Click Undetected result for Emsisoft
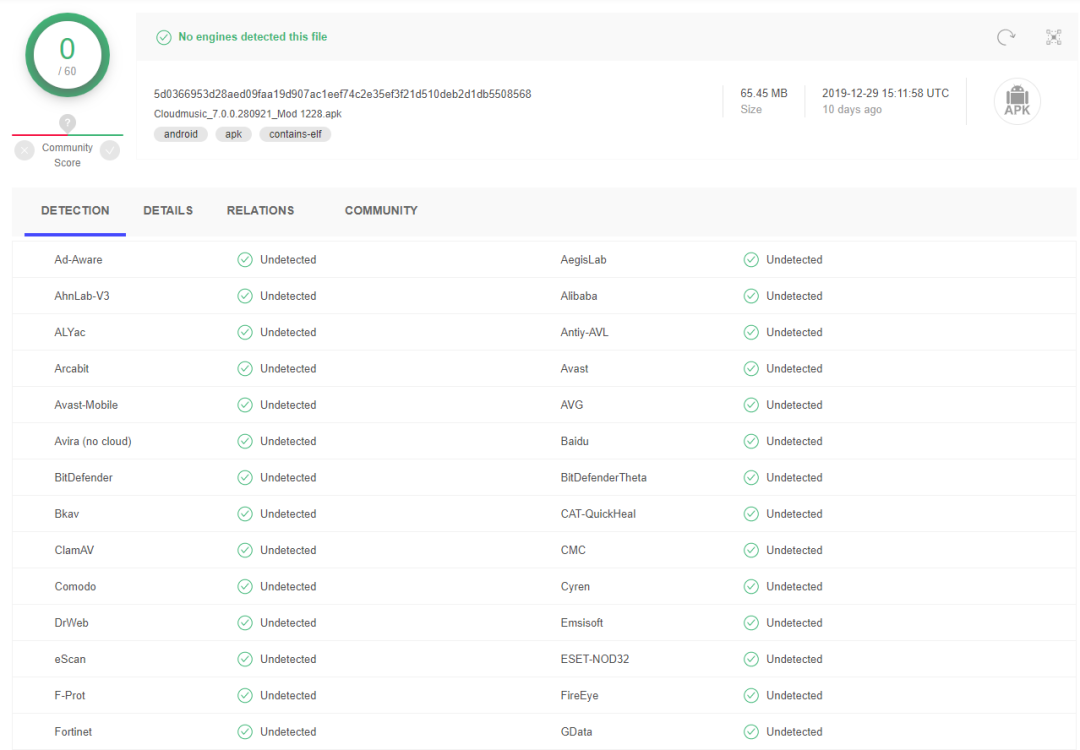 [x=794, y=623]
